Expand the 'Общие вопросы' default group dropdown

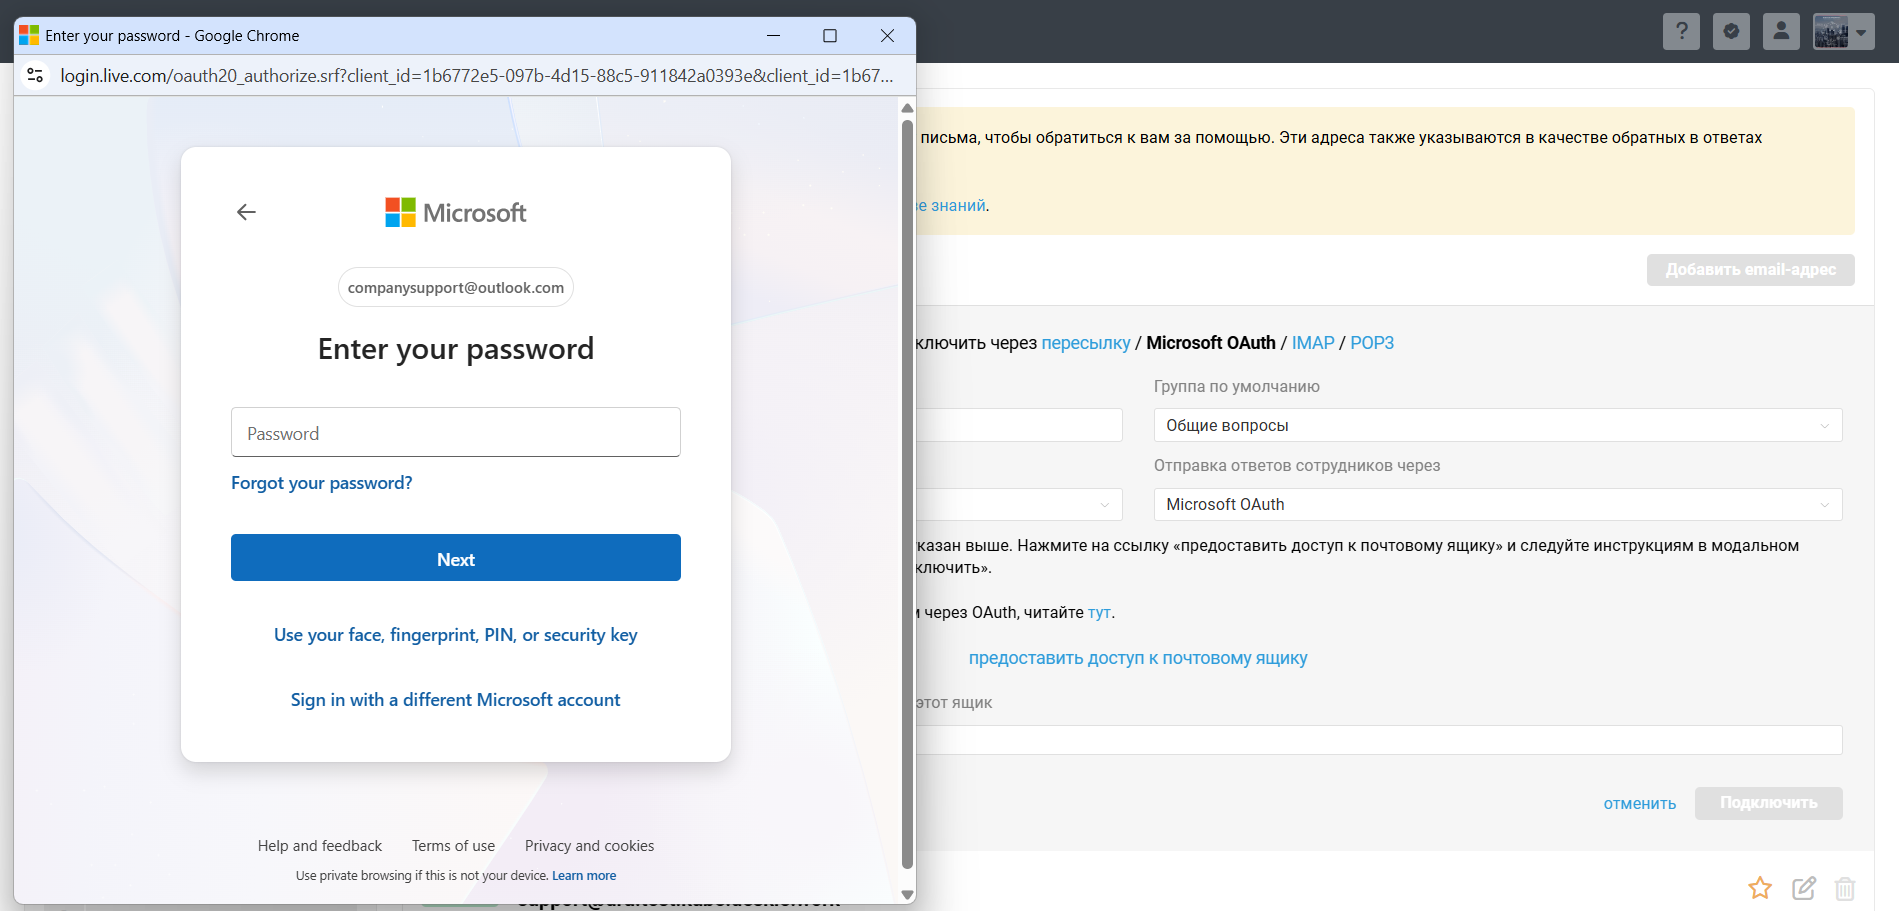(1498, 425)
